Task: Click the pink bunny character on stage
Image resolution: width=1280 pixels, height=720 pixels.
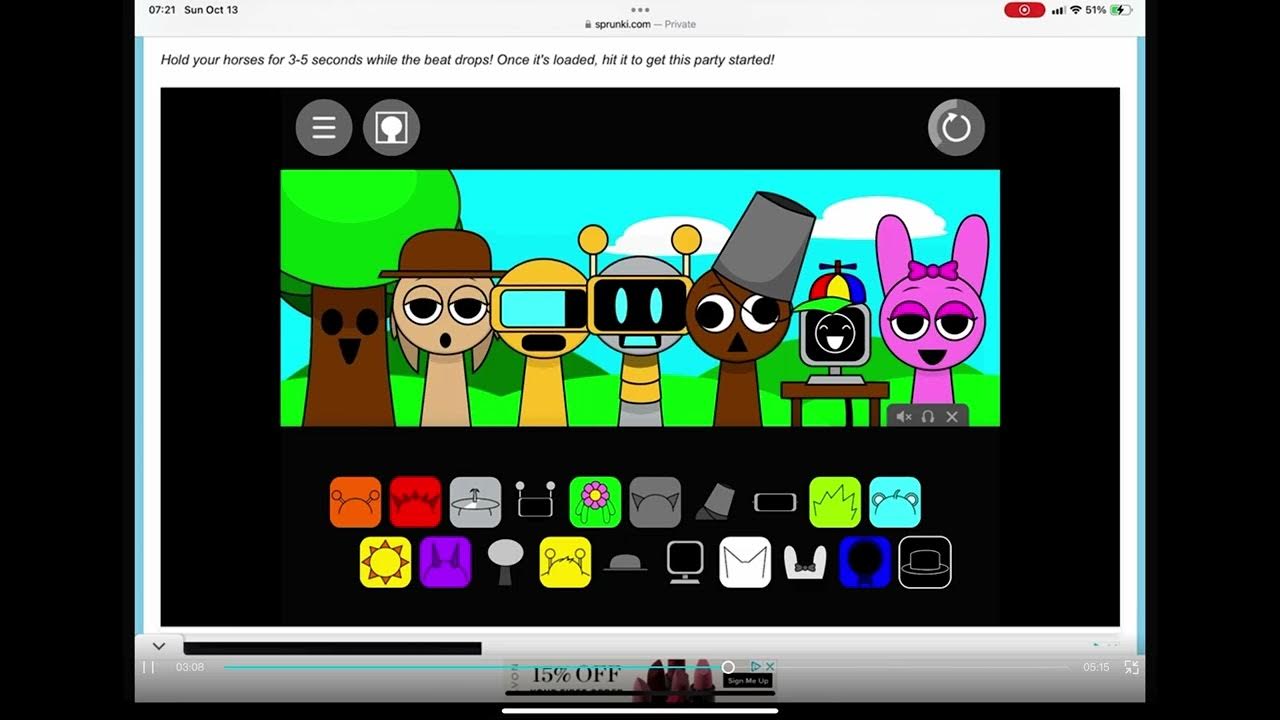Action: pos(932,320)
